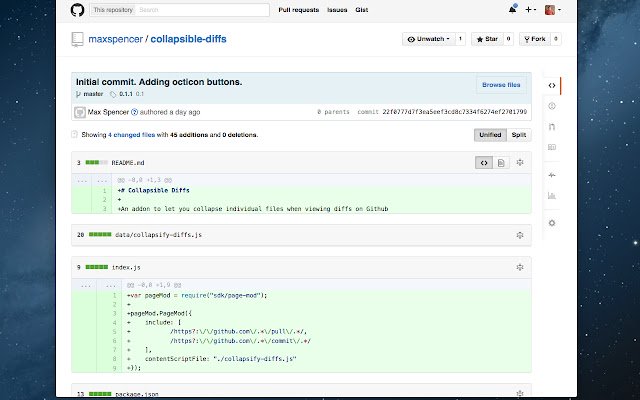This screenshot has width=640, height=400.
Task: Click the '+# Collapsible Diffs' line
Action: (x=153, y=191)
